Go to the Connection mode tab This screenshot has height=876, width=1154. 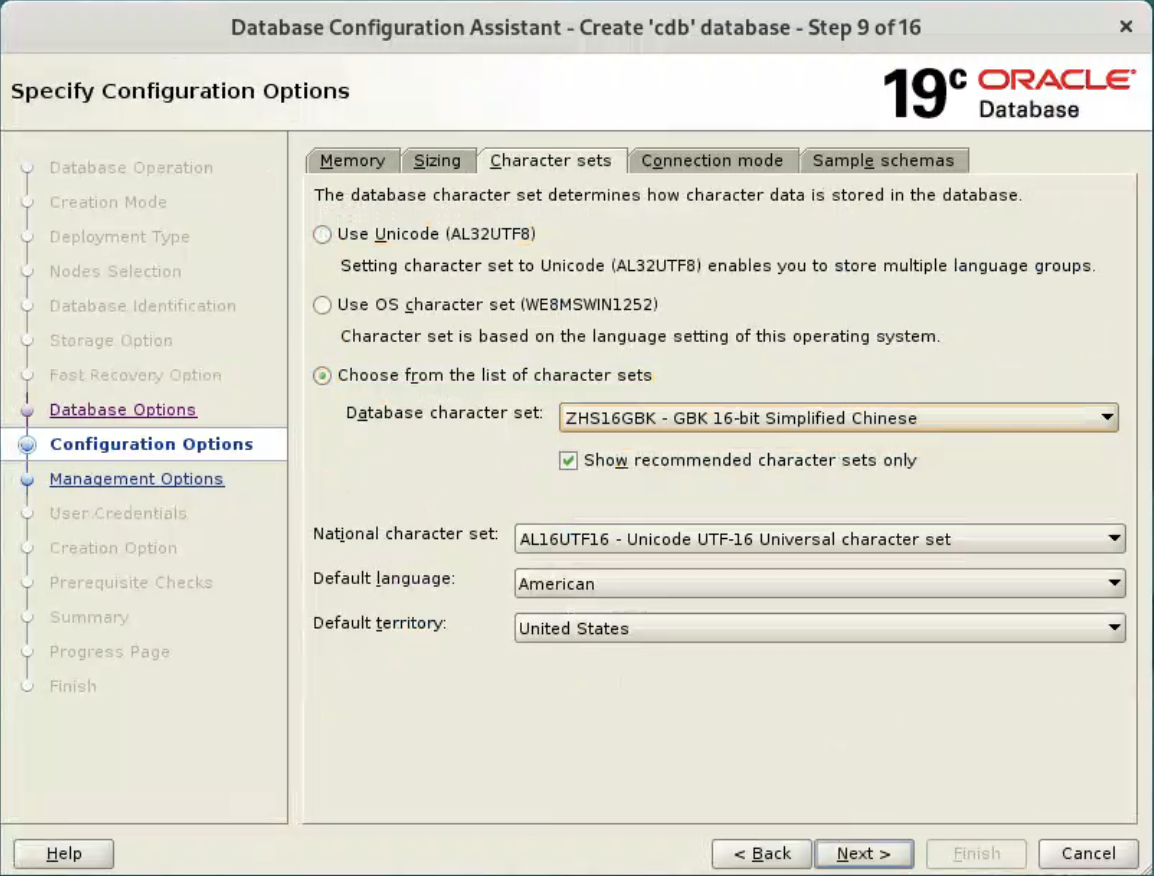[712, 160]
